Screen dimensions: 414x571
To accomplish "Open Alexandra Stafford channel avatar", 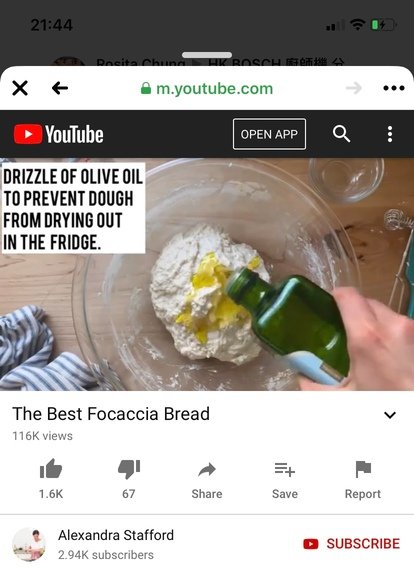I will pyautogui.click(x=29, y=544).
